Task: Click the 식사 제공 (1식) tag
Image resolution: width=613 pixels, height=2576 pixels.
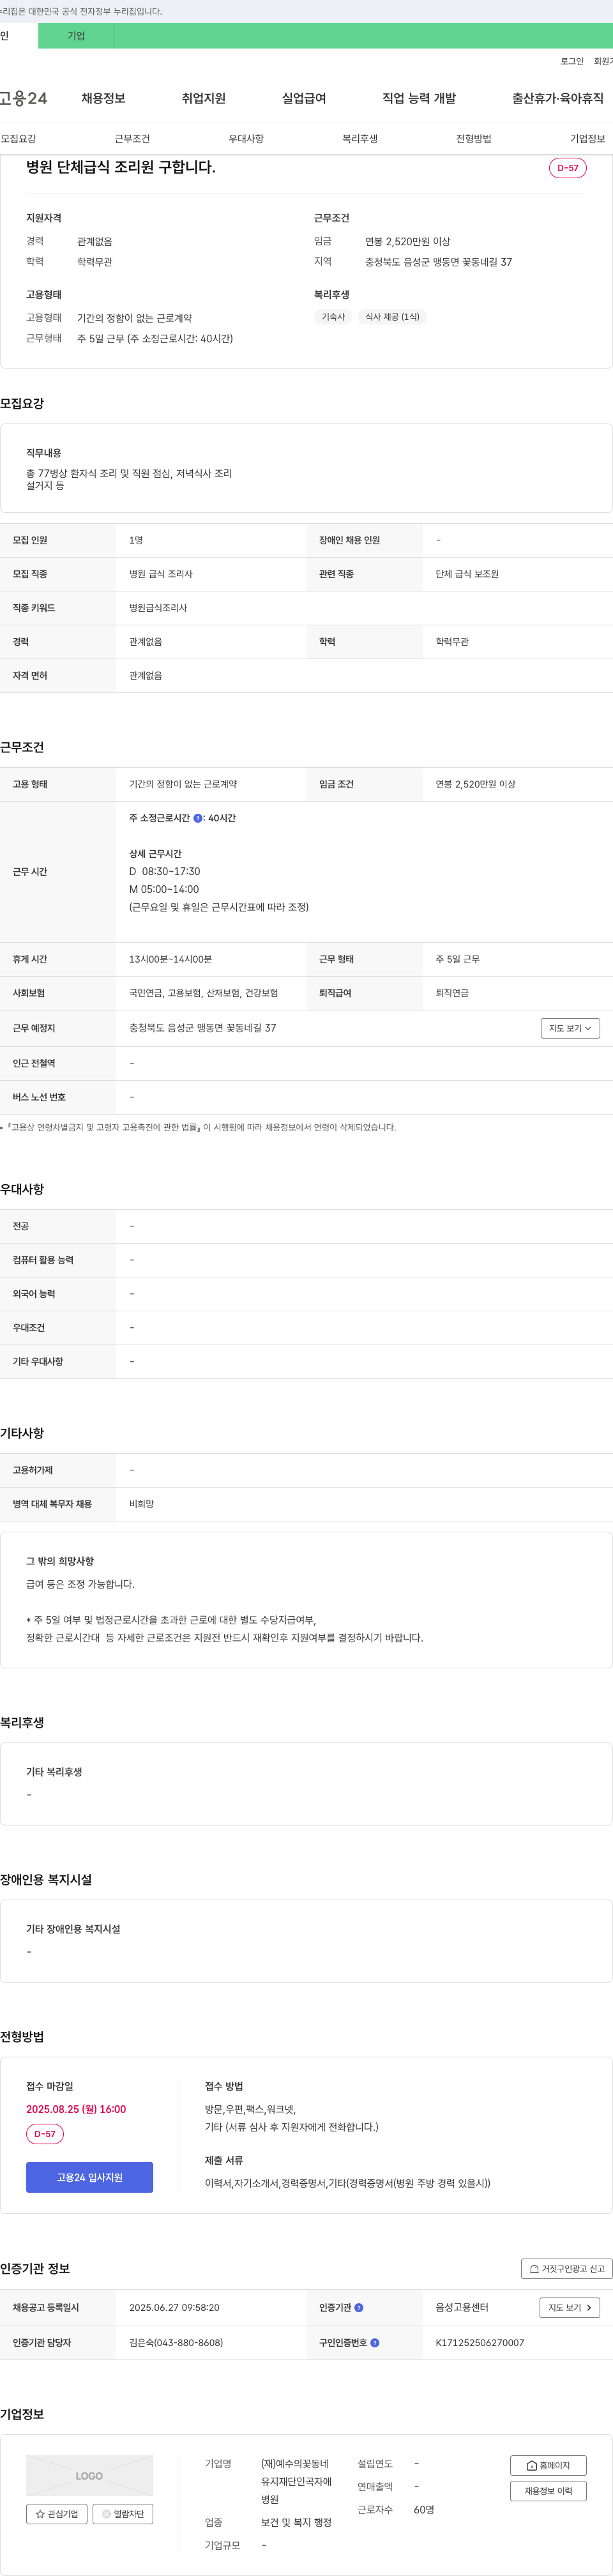Action: click(392, 317)
